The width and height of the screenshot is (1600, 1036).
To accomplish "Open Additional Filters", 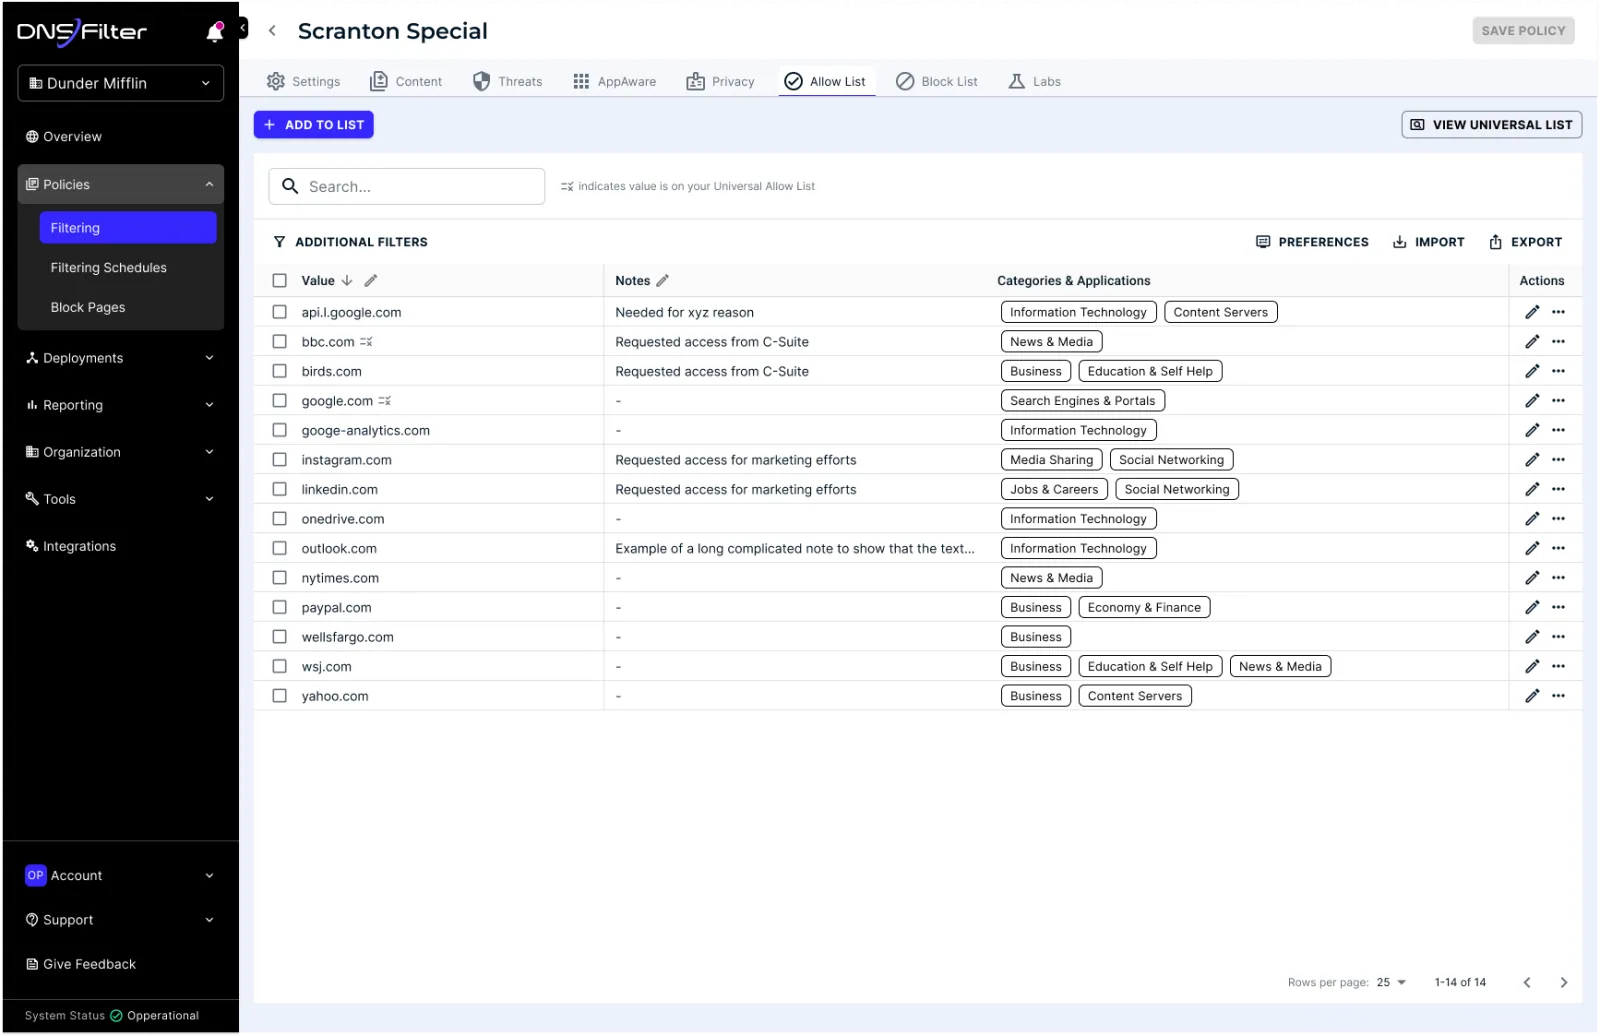I will (350, 242).
